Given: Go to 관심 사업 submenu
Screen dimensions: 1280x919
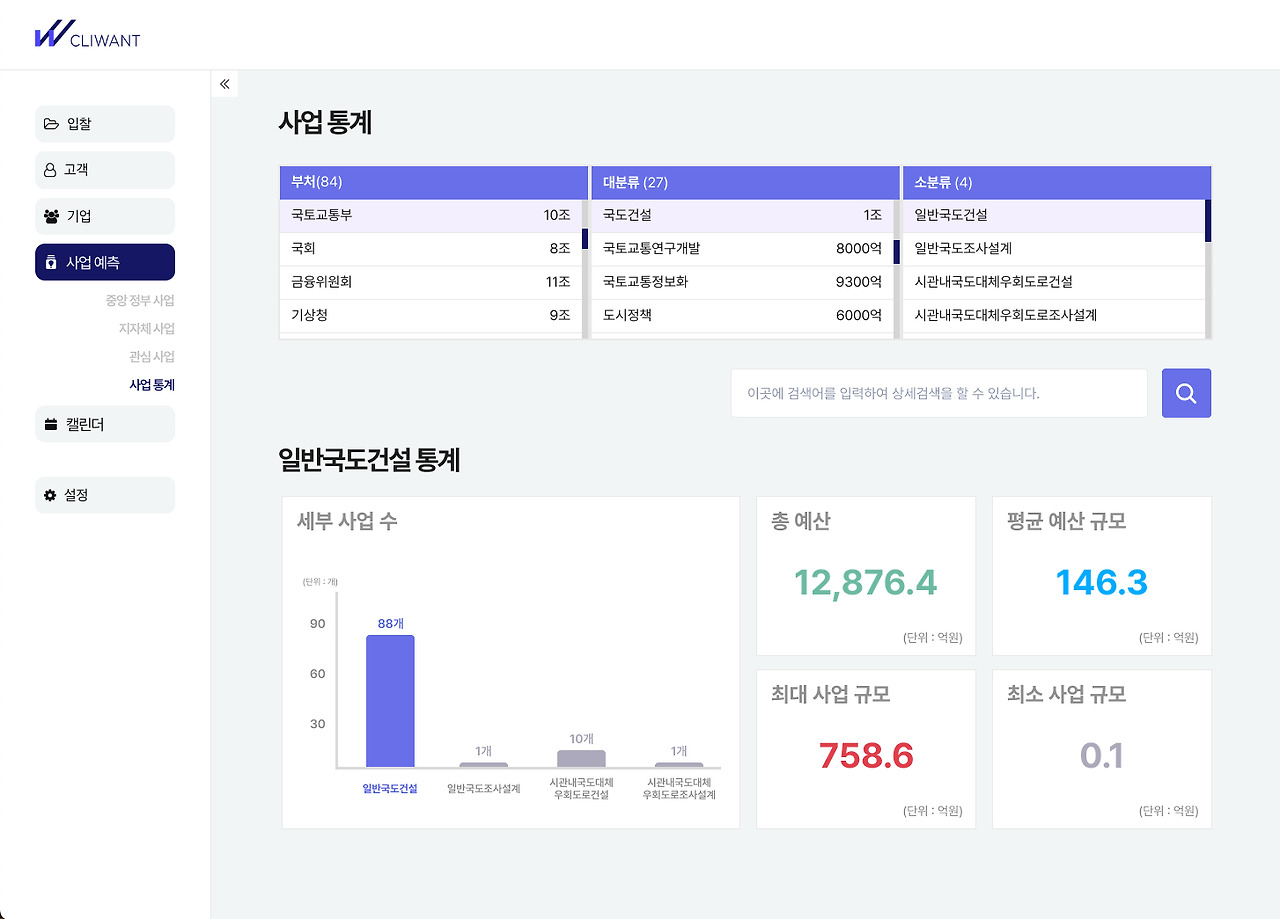Looking at the screenshot, I should tap(152, 356).
